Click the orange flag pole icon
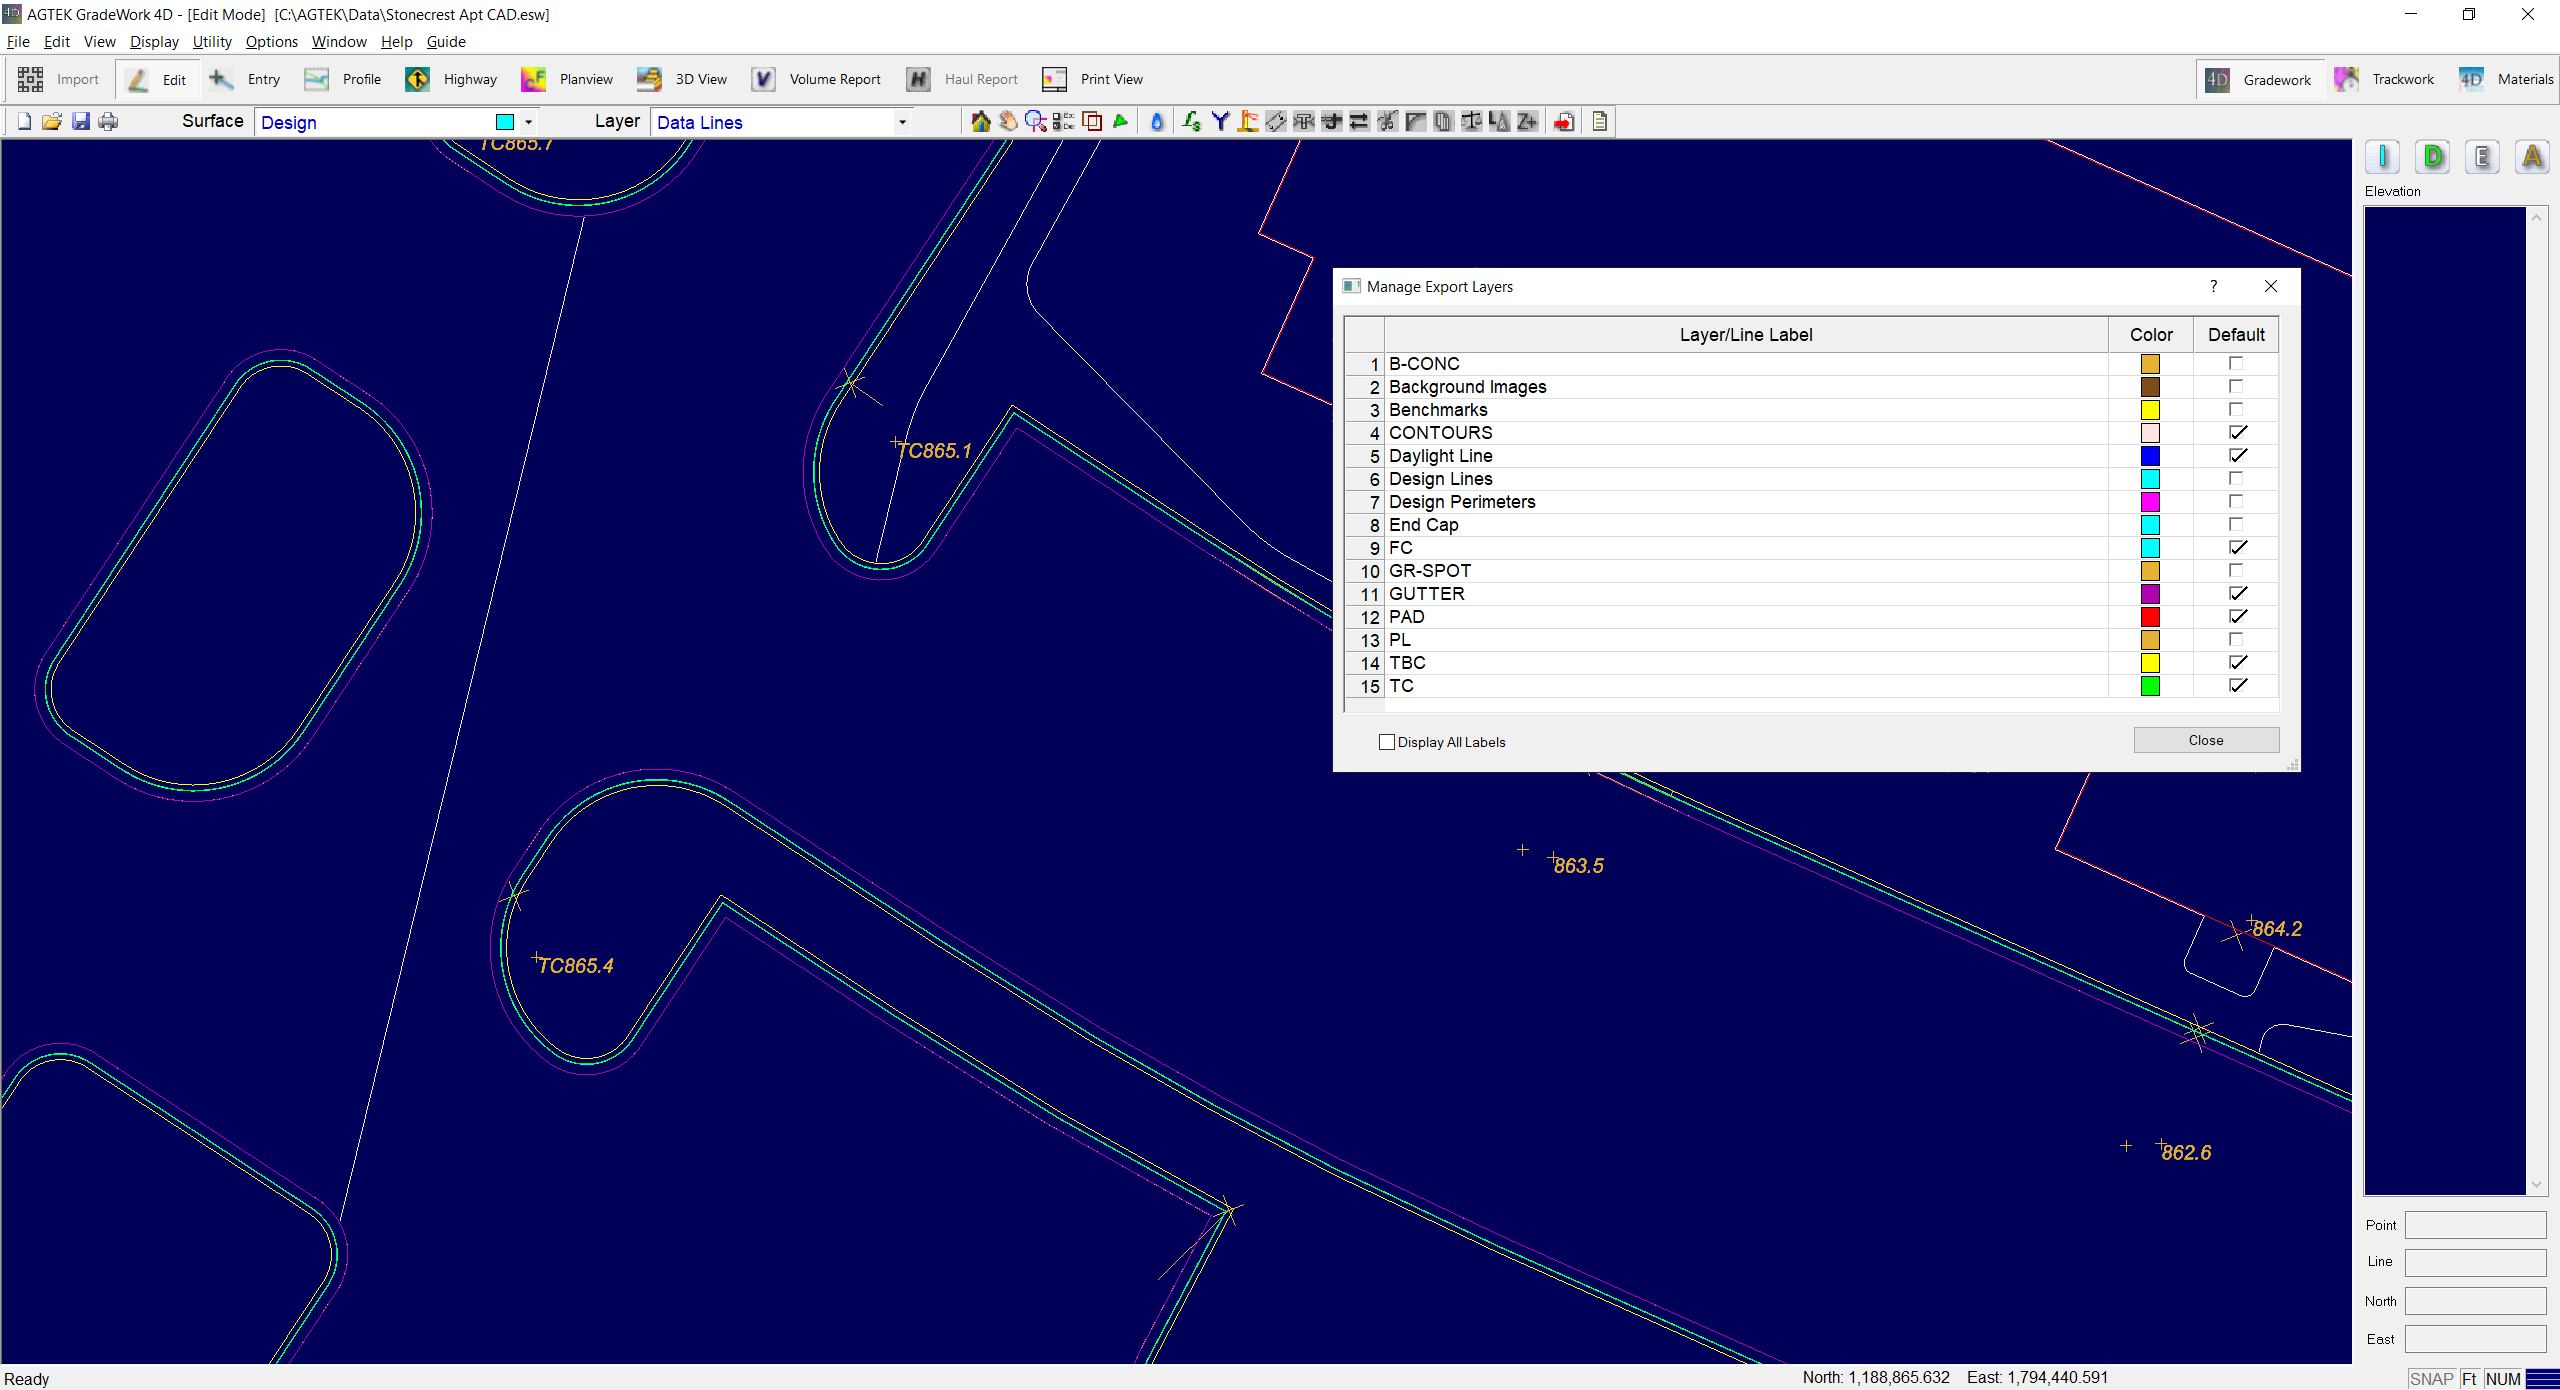The image size is (2560, 1390). point(1248,122)
